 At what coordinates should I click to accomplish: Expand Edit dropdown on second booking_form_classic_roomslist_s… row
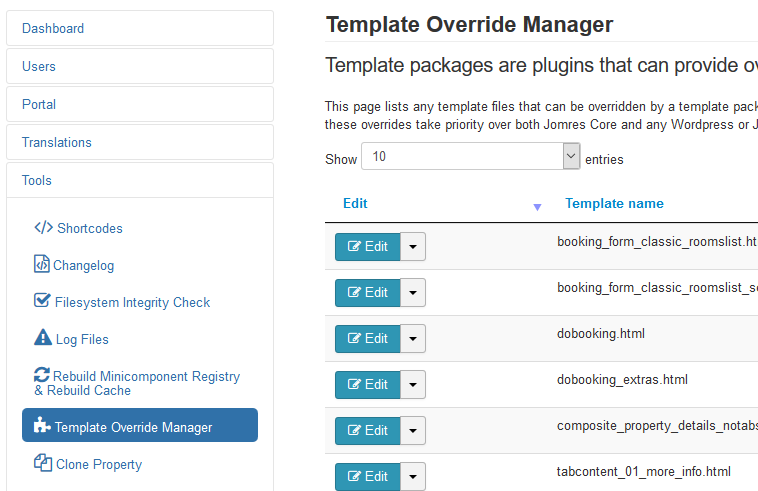[x=413, y=292]
